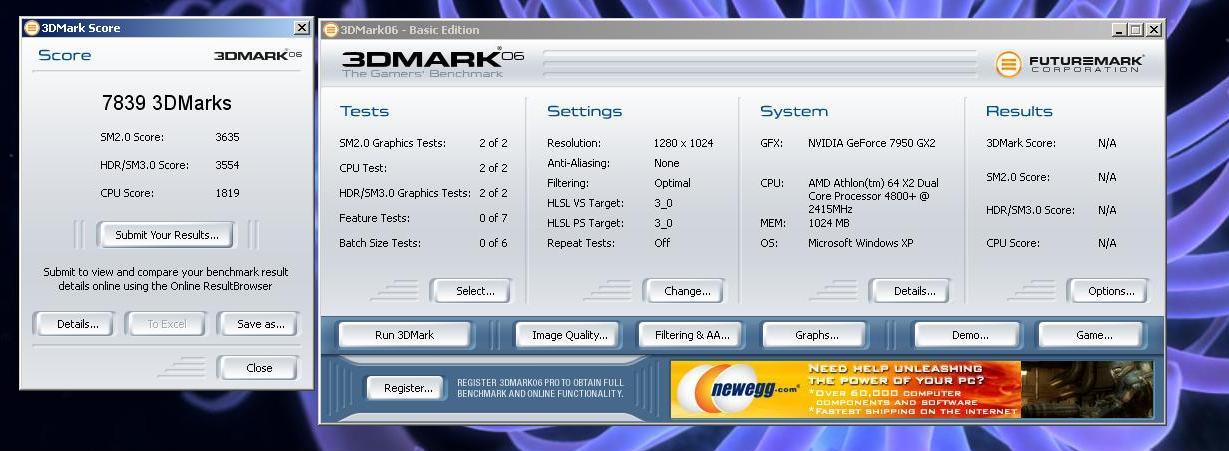Open Image Quality tool

(569, 335)
